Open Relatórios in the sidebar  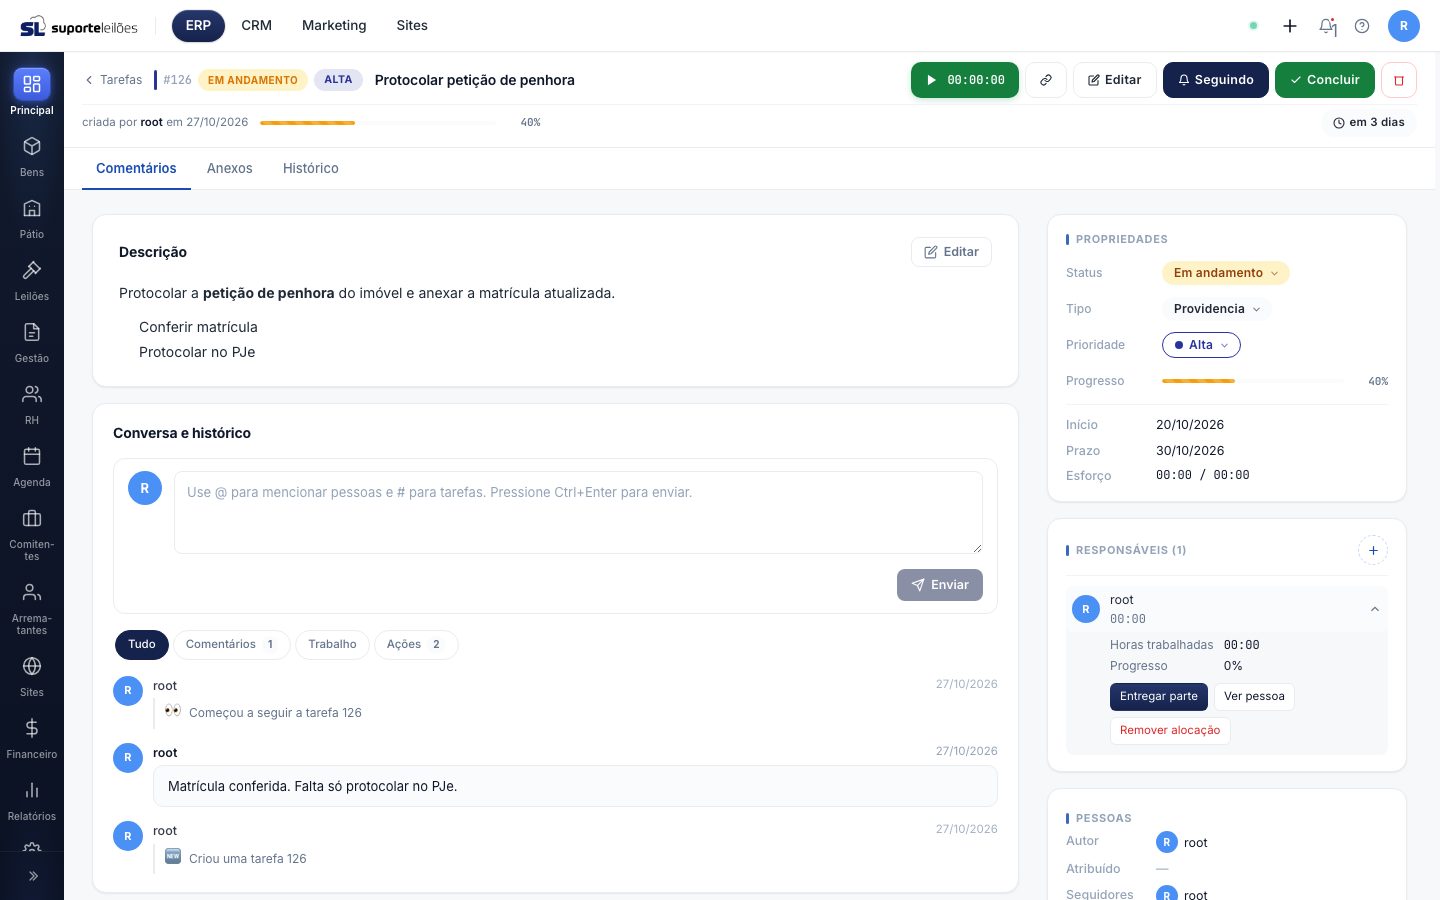click(x=32, y=800)
